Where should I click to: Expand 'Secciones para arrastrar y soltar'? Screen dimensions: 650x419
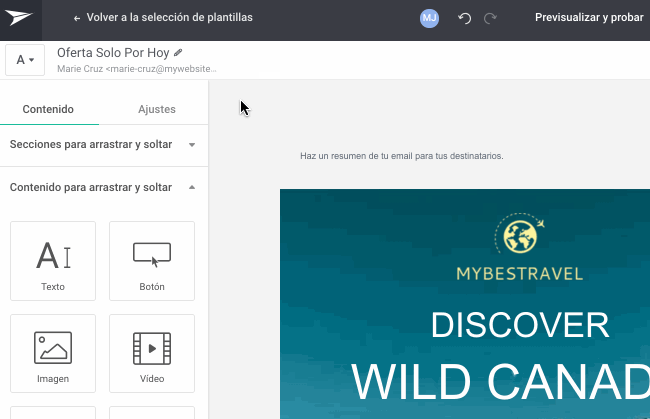104,145
